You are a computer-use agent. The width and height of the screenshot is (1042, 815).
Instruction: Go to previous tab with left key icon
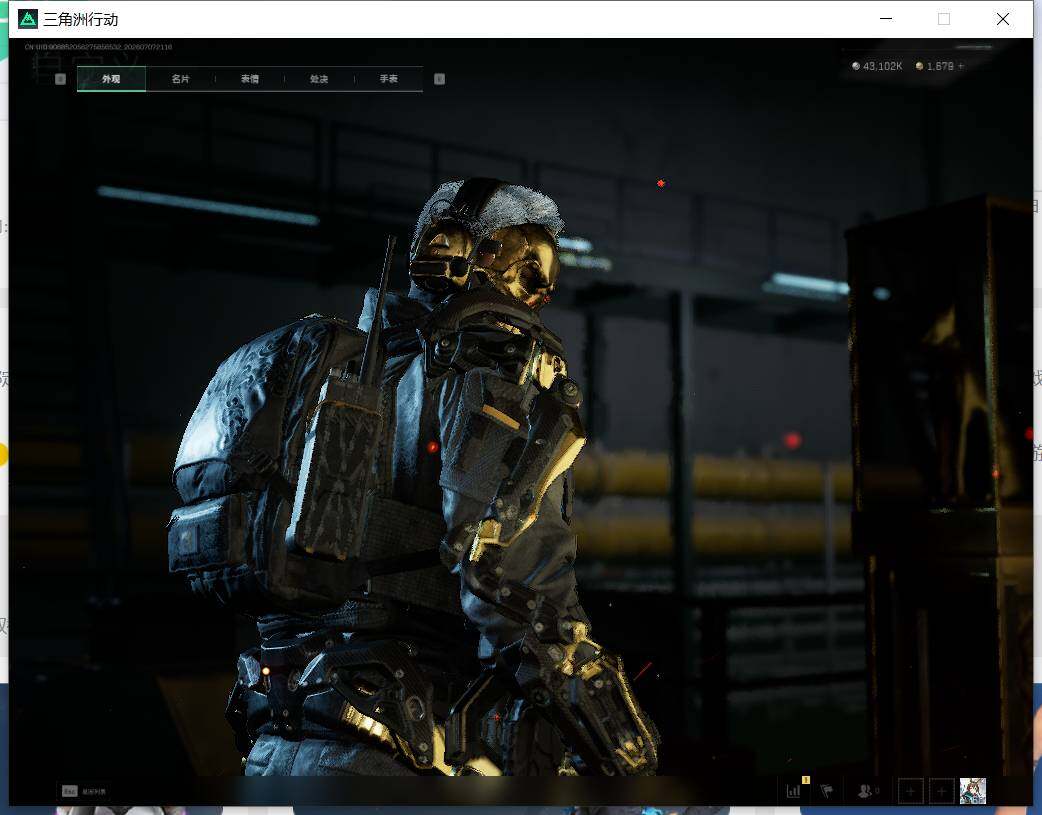tap(60, 79)
